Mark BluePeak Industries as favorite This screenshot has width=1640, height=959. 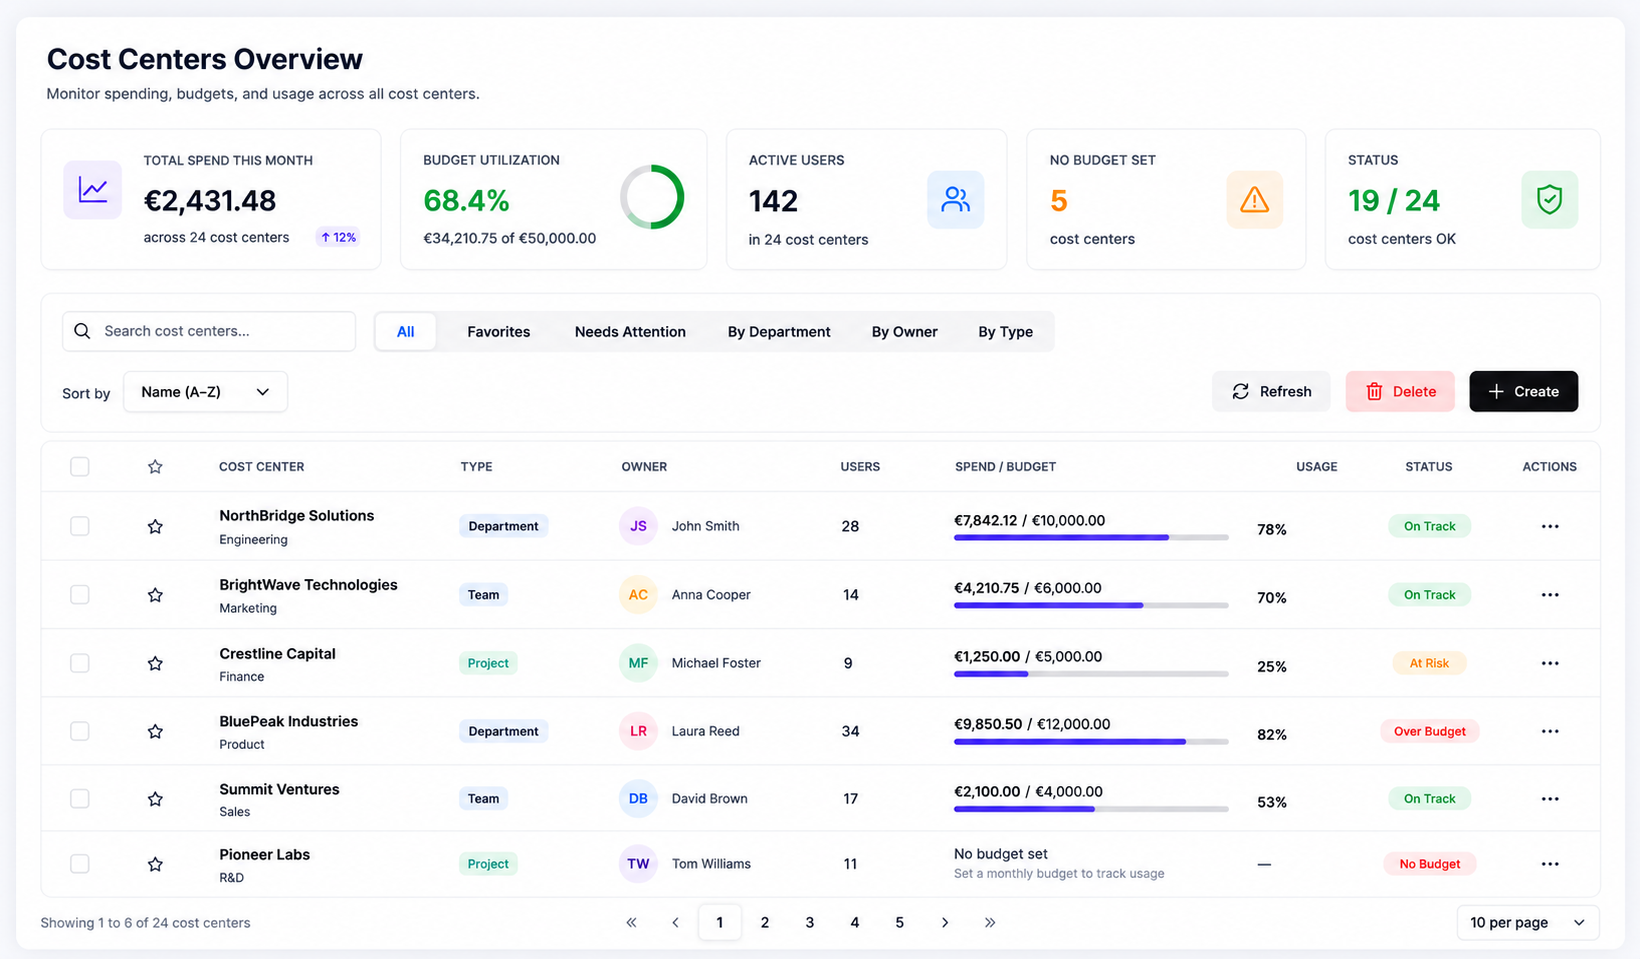point(155,731)
